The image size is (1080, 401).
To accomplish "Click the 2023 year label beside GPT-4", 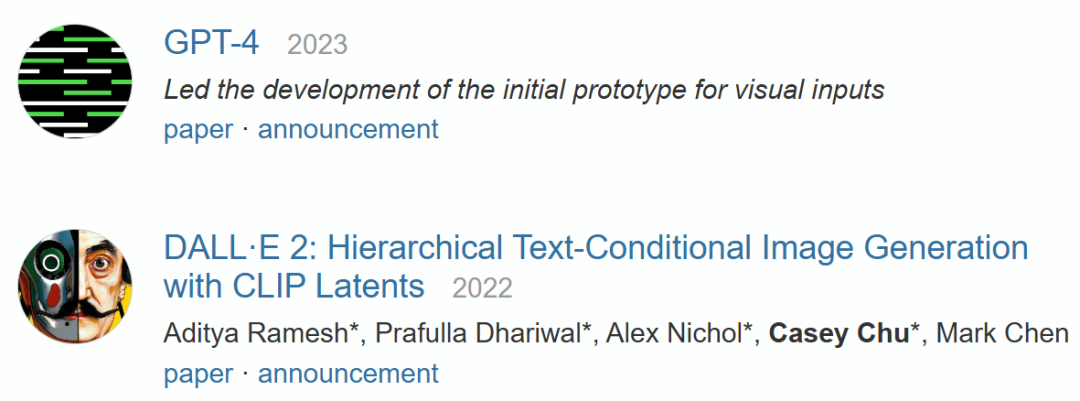I will (318, 45).
